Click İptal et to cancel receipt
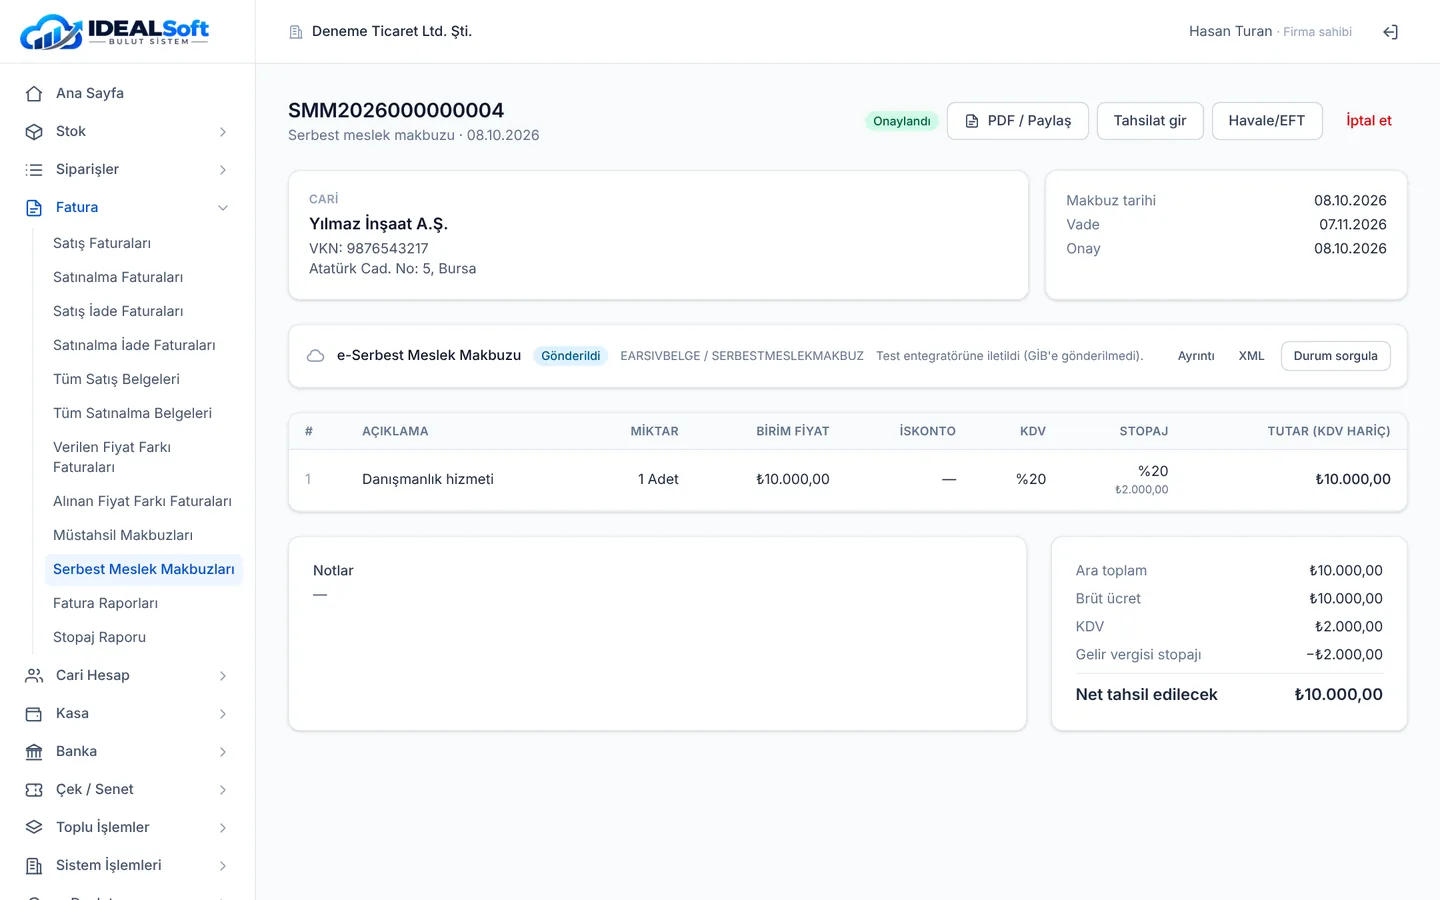This screenshot has height=900, width=1440. [x=1369, y=121]
